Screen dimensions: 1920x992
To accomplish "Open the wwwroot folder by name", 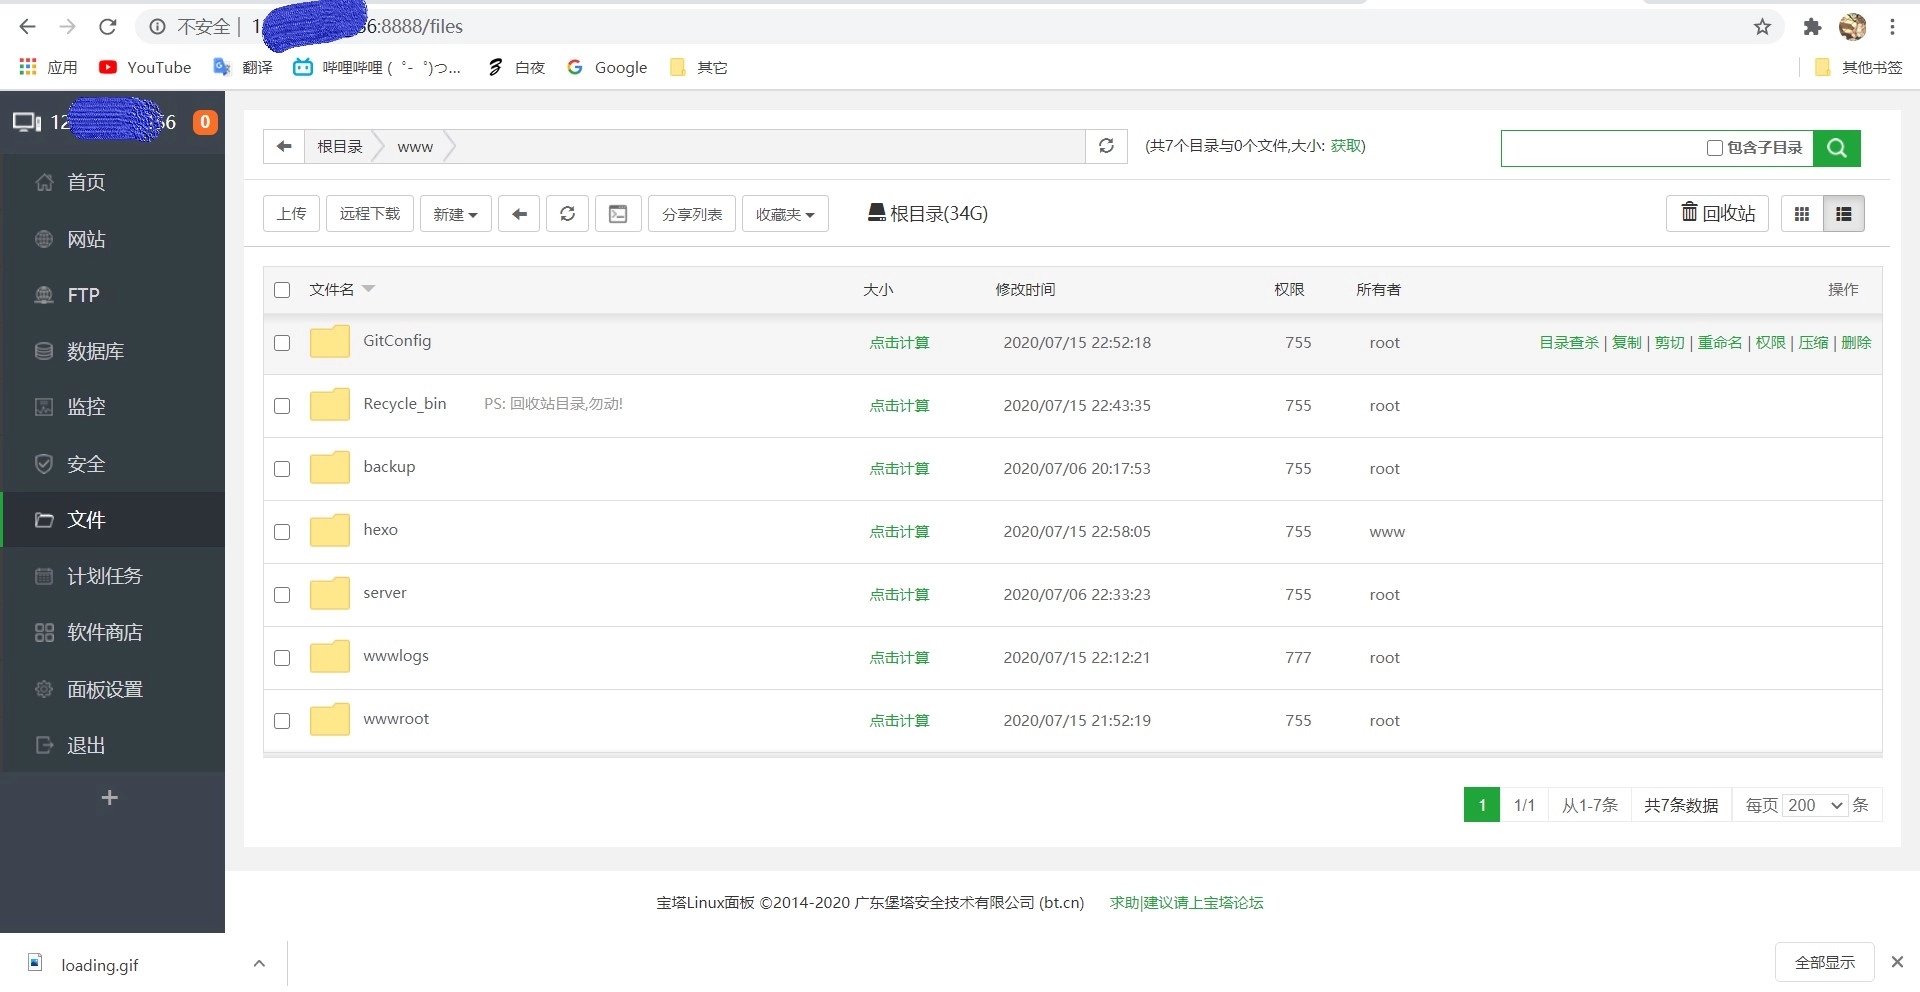I will coord(396,719).
